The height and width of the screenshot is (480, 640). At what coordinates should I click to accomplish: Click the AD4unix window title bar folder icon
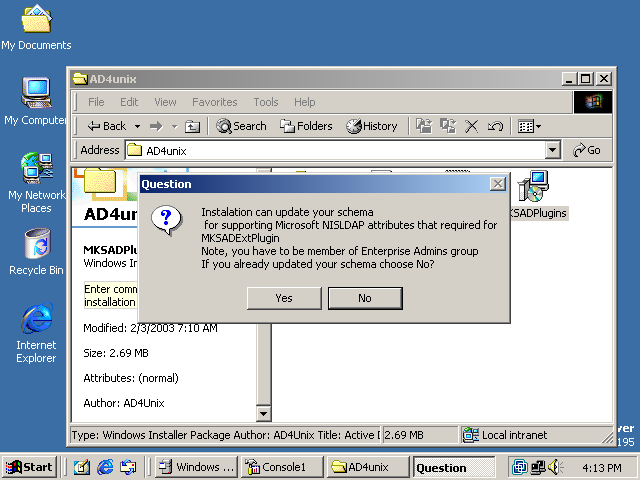80,79
